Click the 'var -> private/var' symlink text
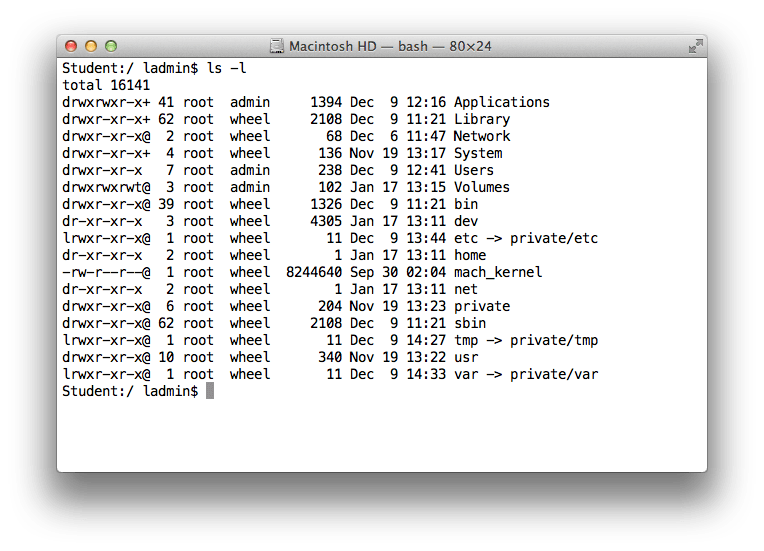Screen dimensions: 764x551 click(525, 374)
